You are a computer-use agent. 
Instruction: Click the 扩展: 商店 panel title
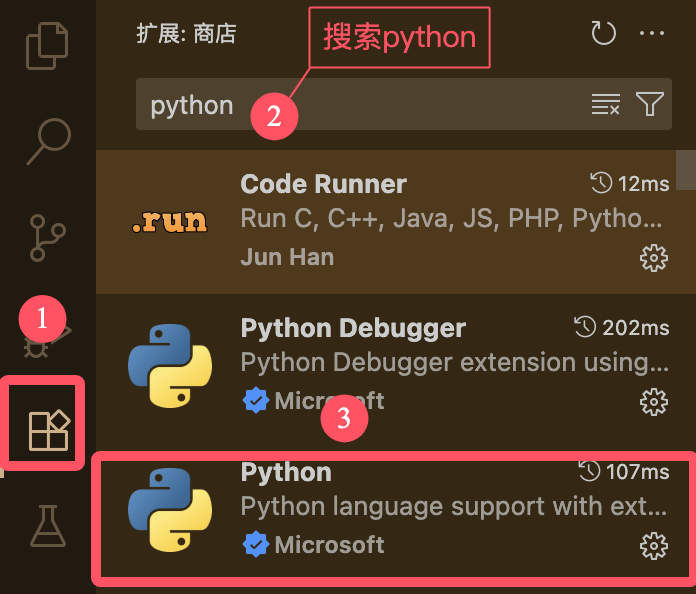pyautogui.click(x=186, y=33)
